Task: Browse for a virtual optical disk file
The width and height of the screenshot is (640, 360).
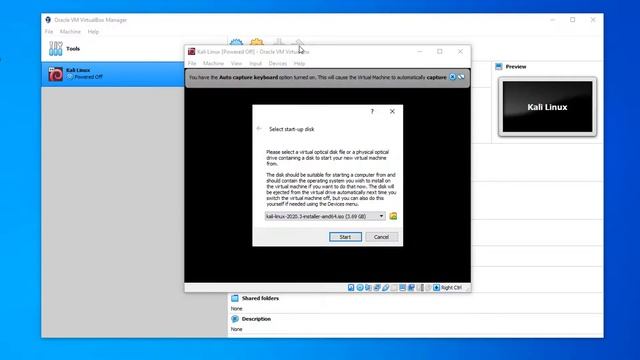Action: (x=393, y=216)
